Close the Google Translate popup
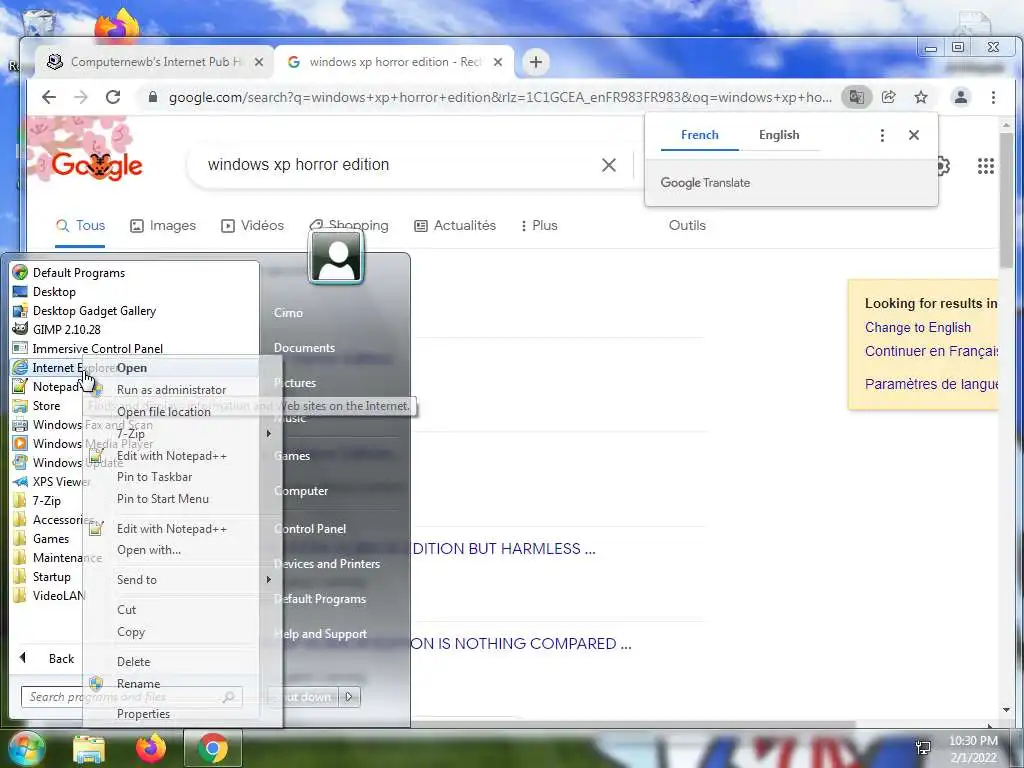This screenshot has height=768, width=1024. 914,135
